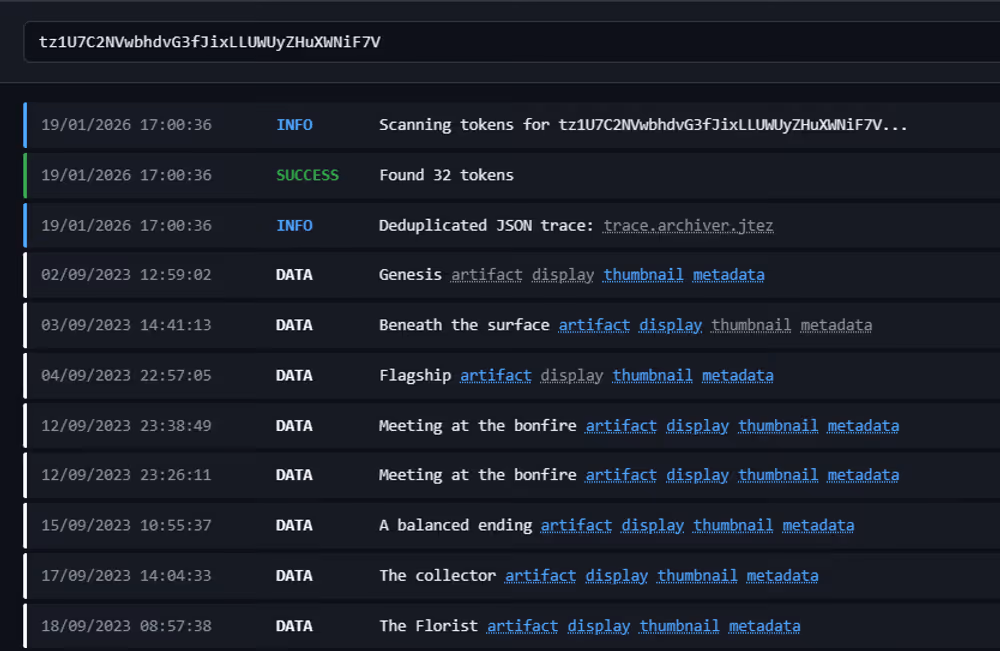
Task: Open artifact for 23:38:49 Meeting at the bonfire
Action: tap(621, 426)
